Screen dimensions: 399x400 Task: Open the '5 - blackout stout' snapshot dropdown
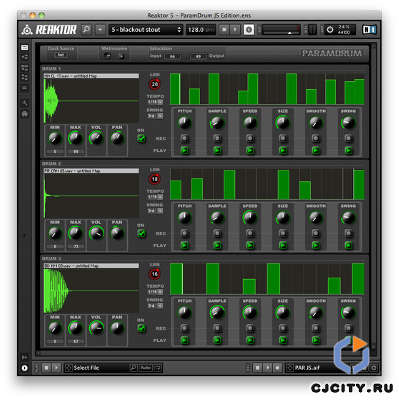tap(146, 30)
